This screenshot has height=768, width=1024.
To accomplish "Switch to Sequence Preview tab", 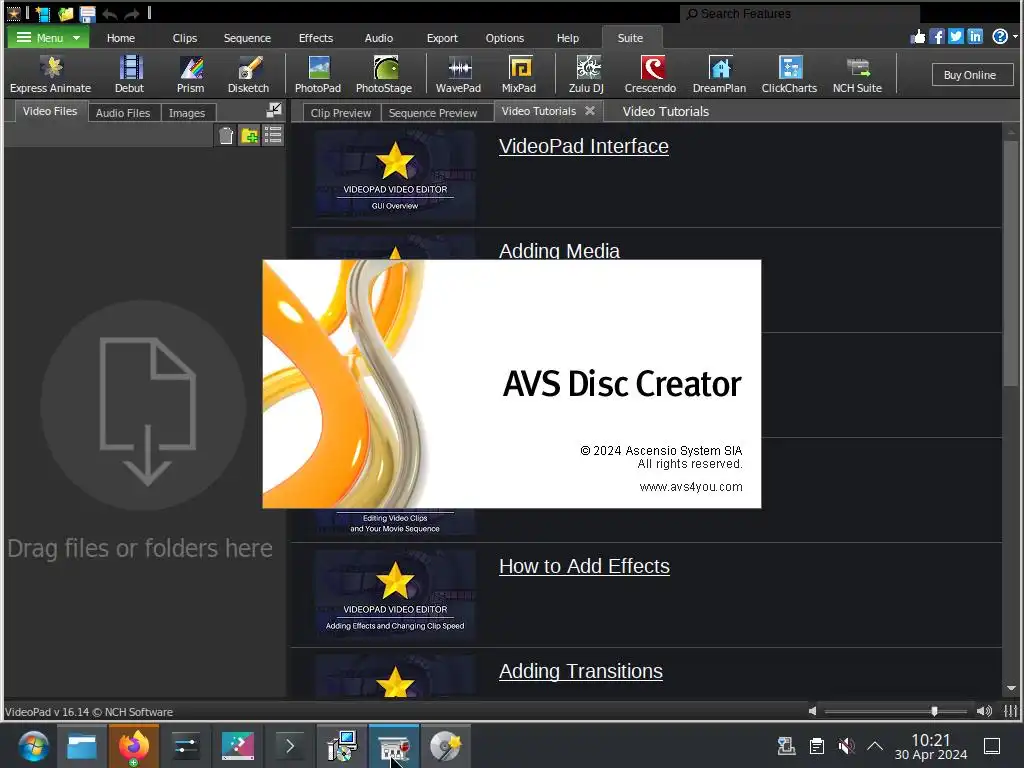I will [433, 113].
